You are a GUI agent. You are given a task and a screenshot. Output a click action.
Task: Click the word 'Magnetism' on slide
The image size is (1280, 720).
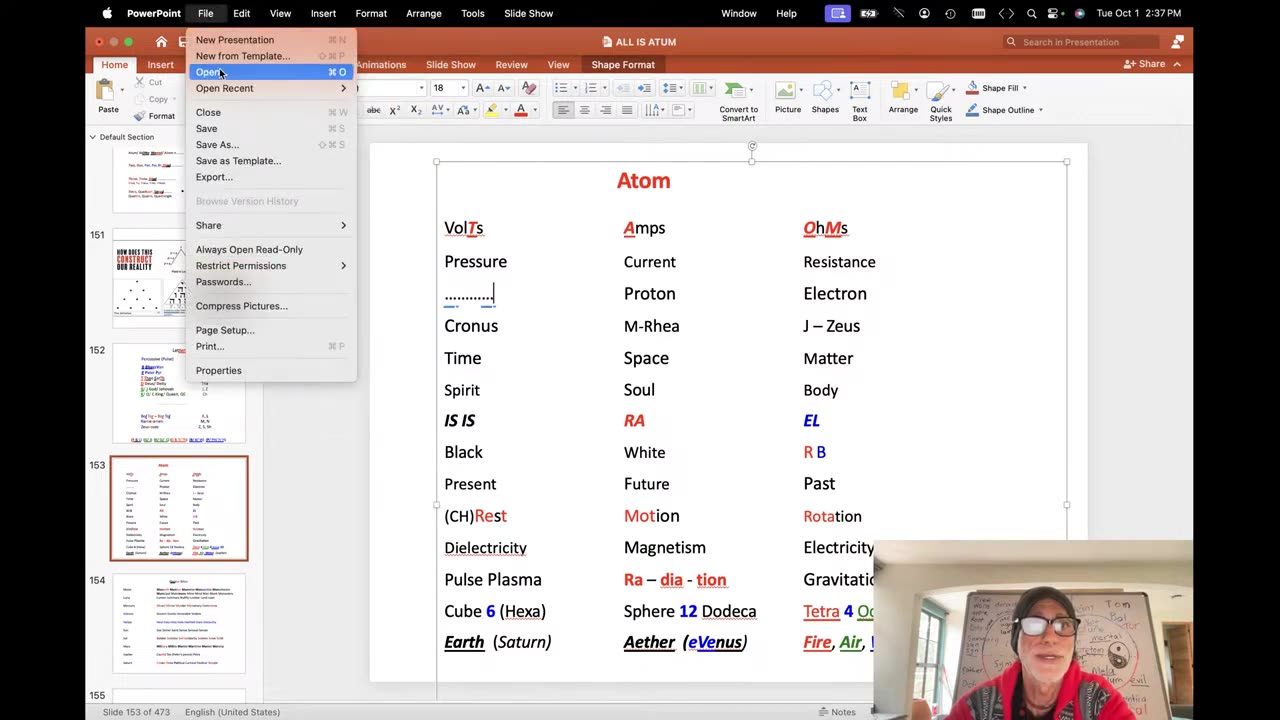pyautogui.click(x=665, y=548)
